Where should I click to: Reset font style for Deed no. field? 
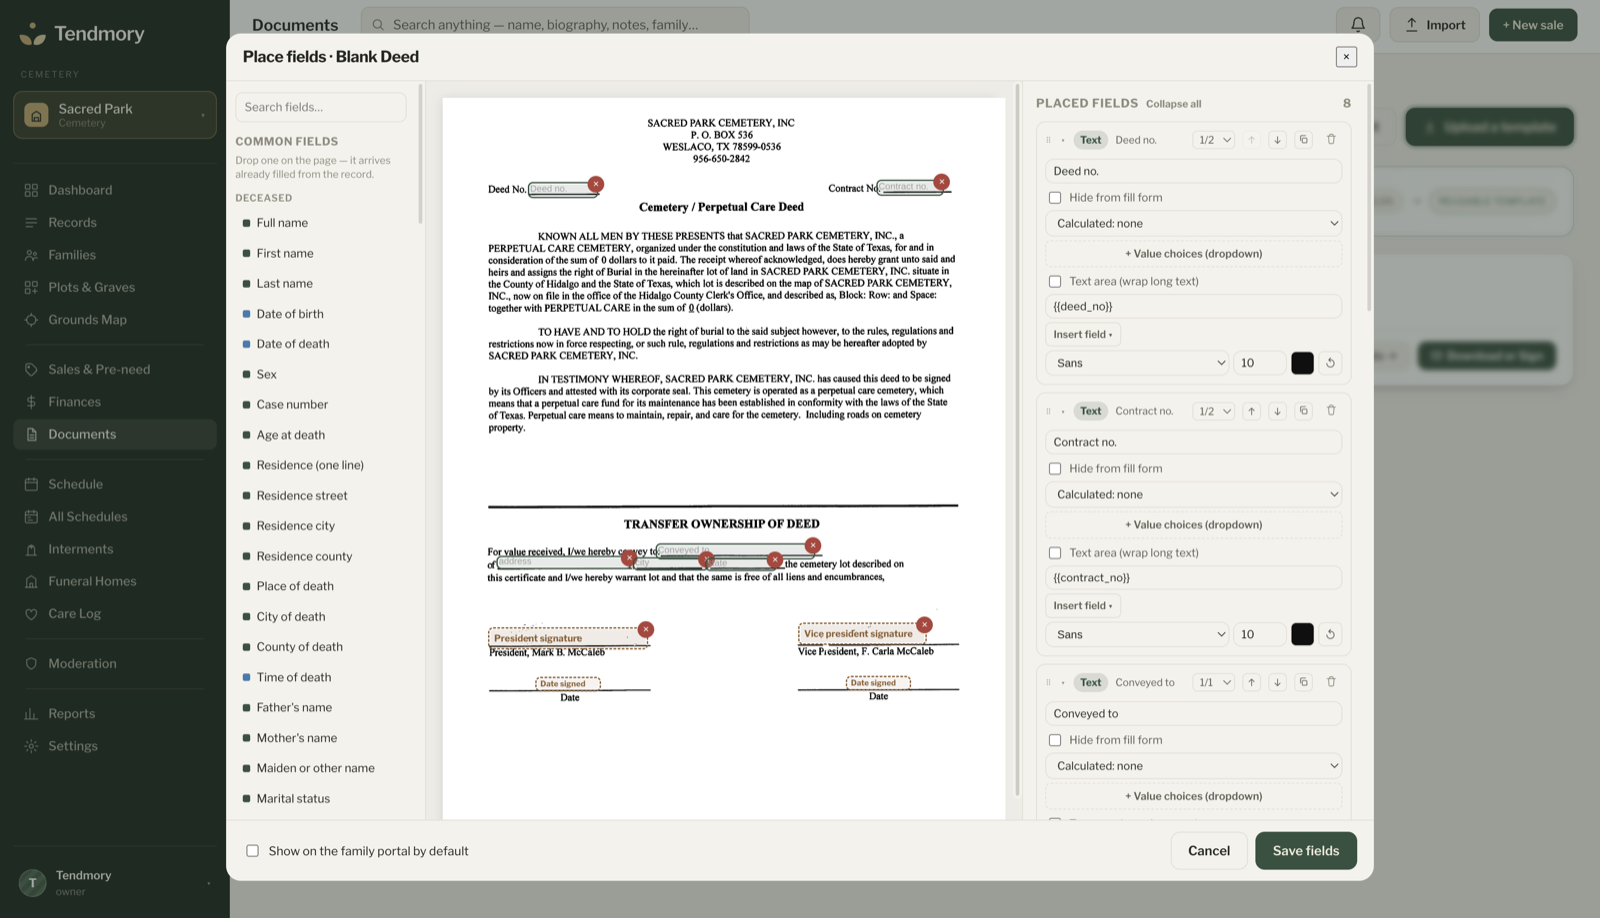pos(1330,363)
